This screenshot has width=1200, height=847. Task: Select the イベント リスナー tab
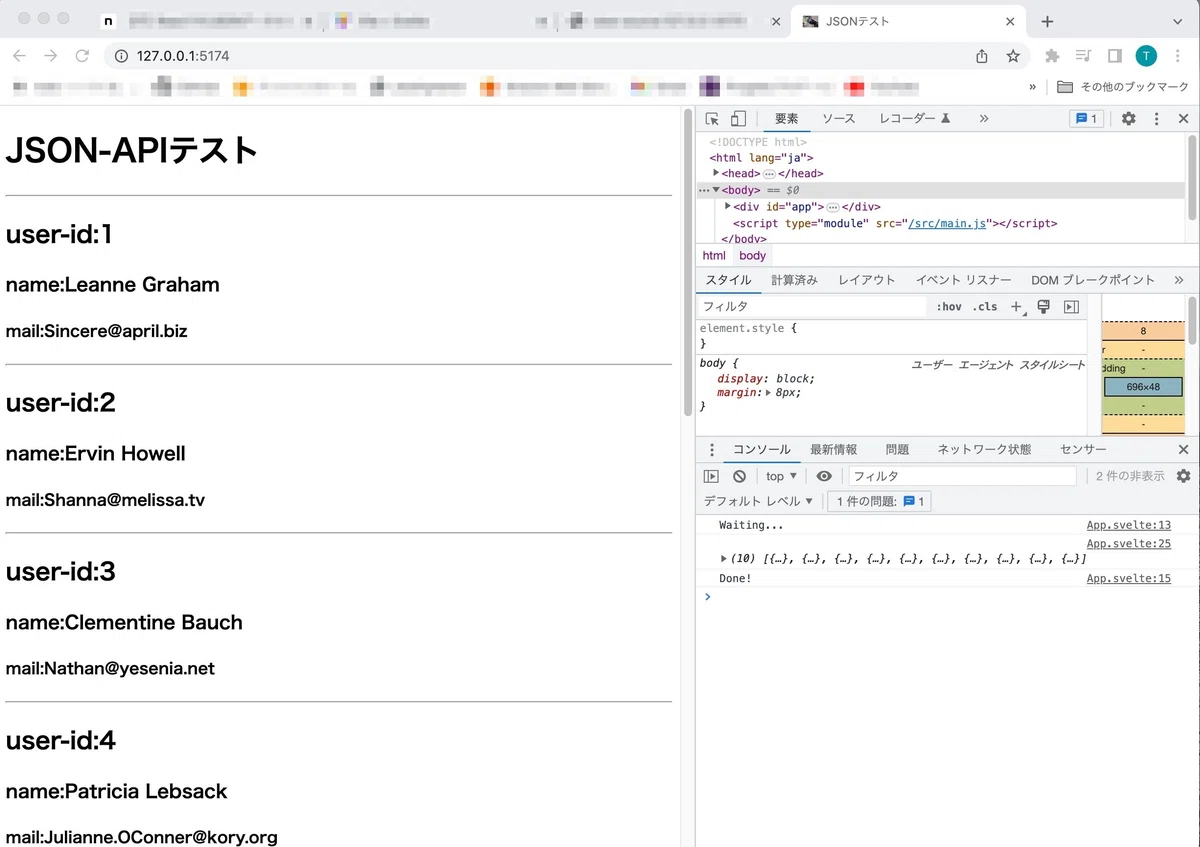[964, 280]
